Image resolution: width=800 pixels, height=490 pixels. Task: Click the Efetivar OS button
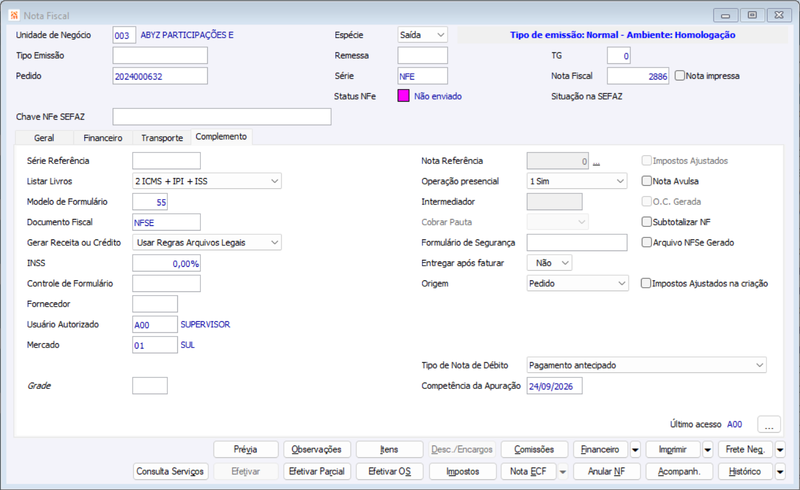point(389,472)
